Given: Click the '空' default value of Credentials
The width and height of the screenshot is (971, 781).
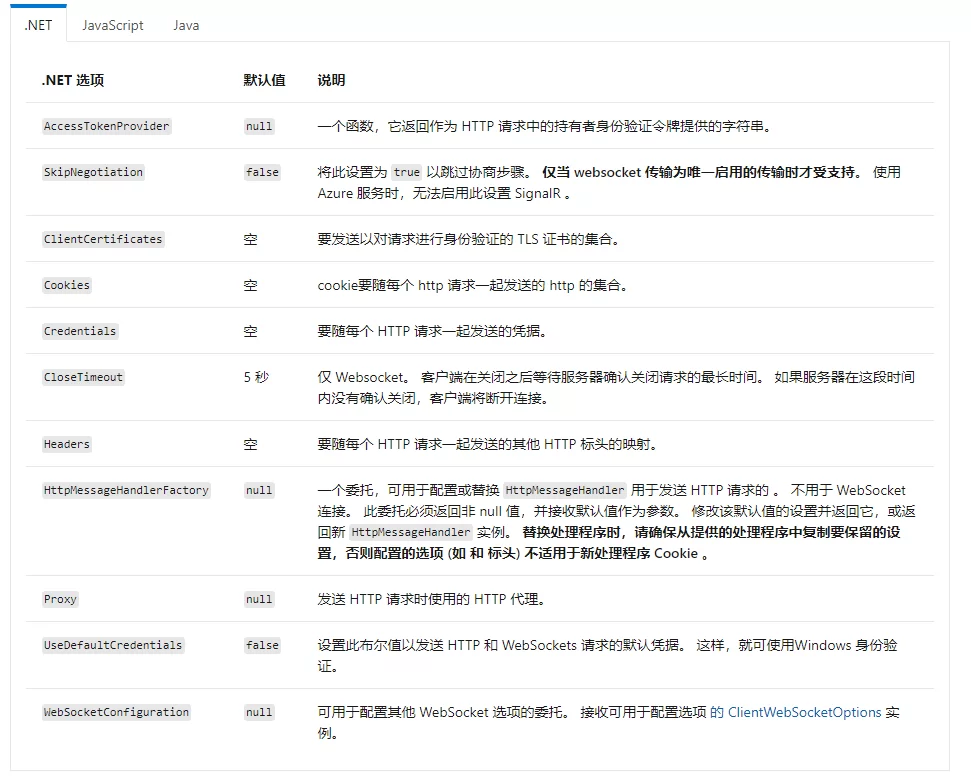Looking at the screenshot, I should pos(250,331).
